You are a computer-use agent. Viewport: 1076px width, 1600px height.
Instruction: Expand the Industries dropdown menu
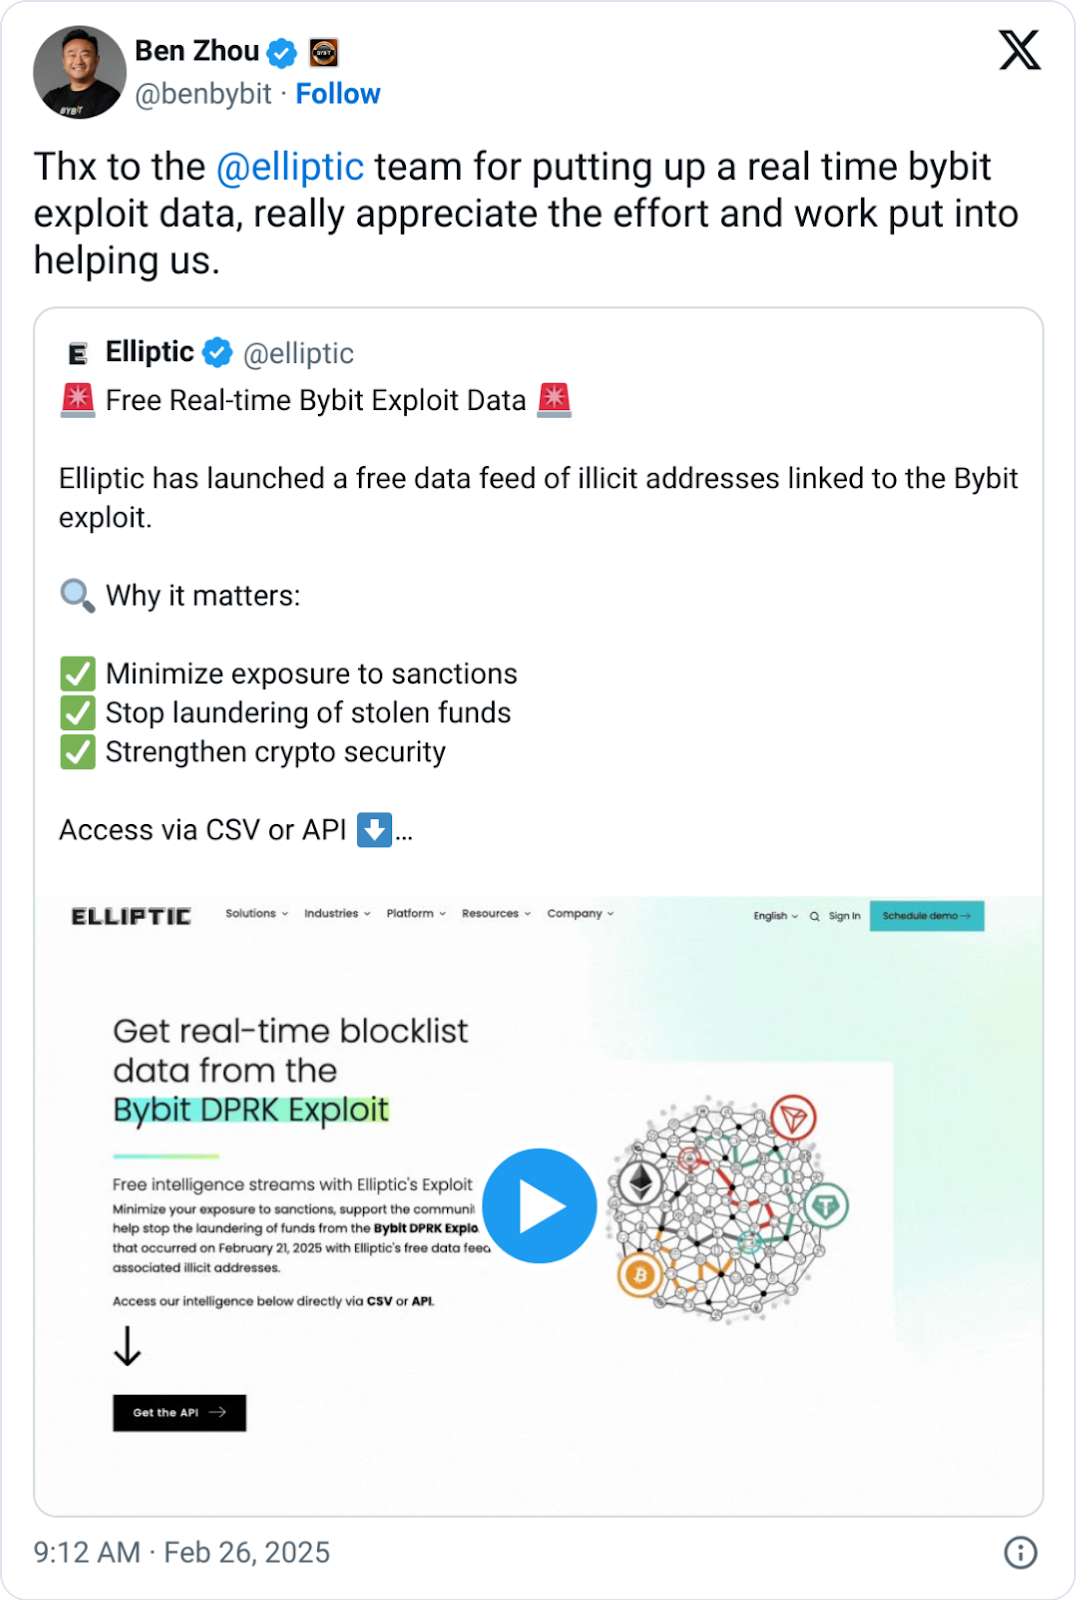[x=337, y=914]
